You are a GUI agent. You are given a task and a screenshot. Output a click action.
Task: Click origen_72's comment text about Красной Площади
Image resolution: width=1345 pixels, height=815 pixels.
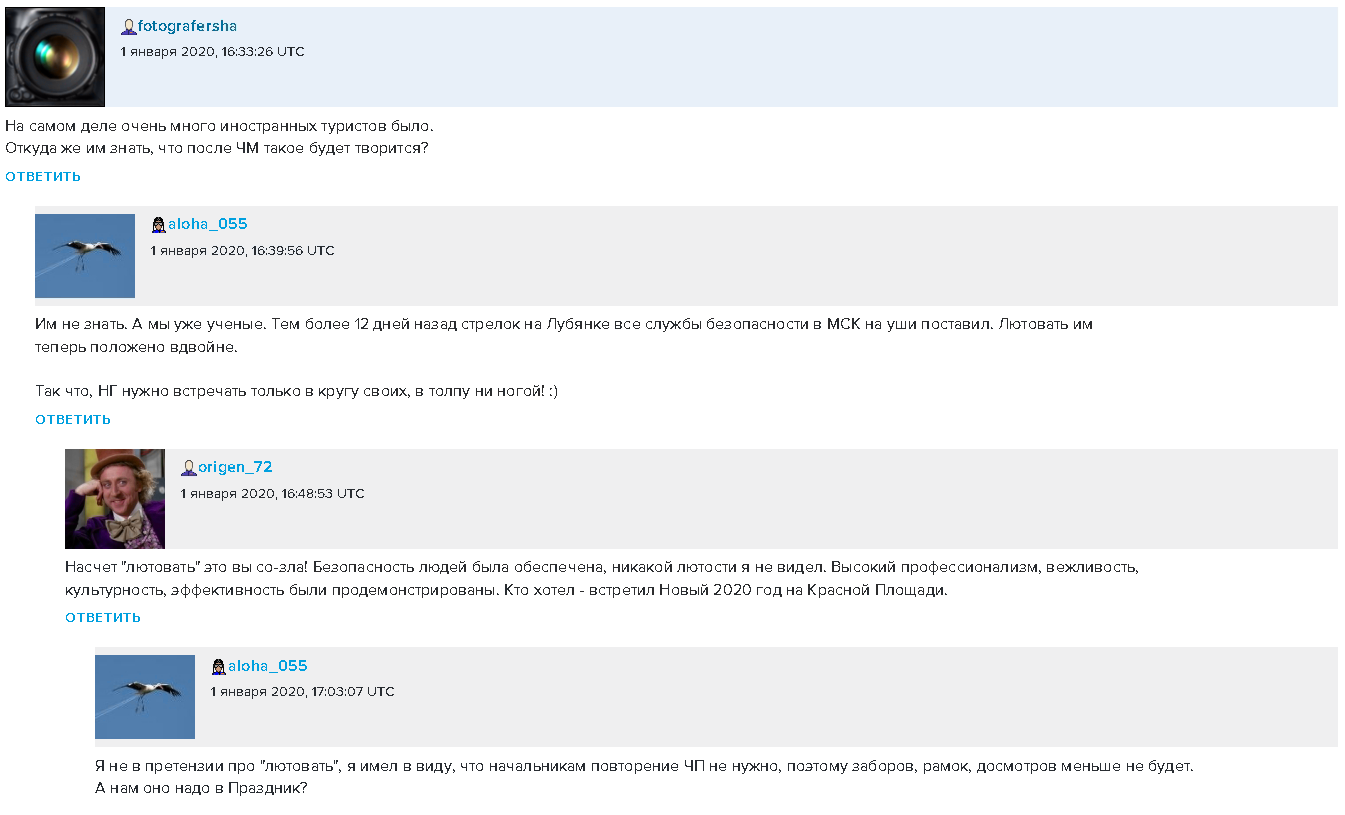click(x=602, y=579)
